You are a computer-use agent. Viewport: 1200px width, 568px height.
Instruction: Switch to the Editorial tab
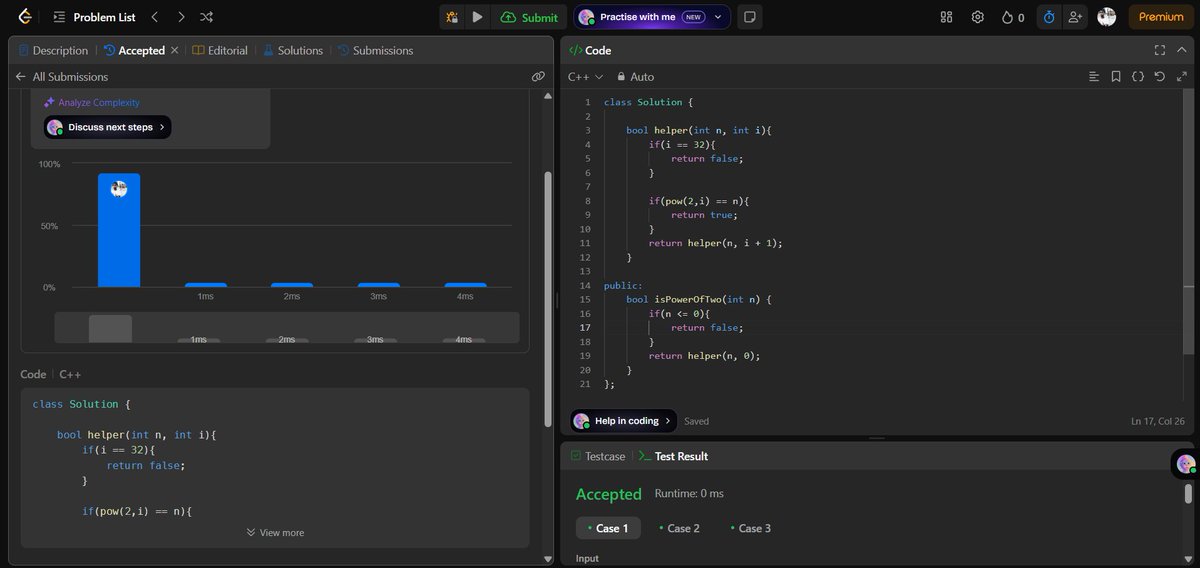click(220, 50)
